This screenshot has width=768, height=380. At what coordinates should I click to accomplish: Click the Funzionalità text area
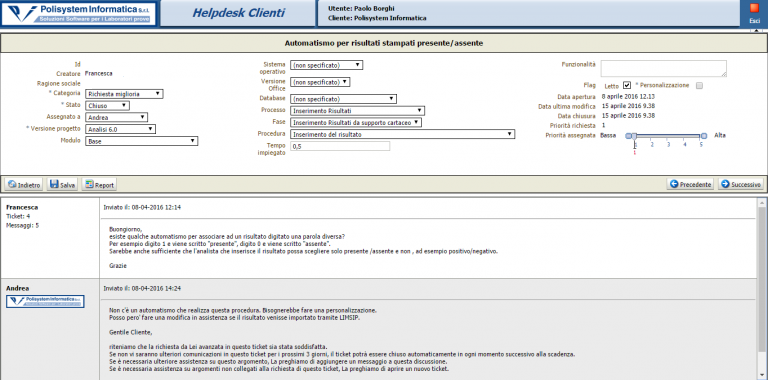[x=664, y=69]
